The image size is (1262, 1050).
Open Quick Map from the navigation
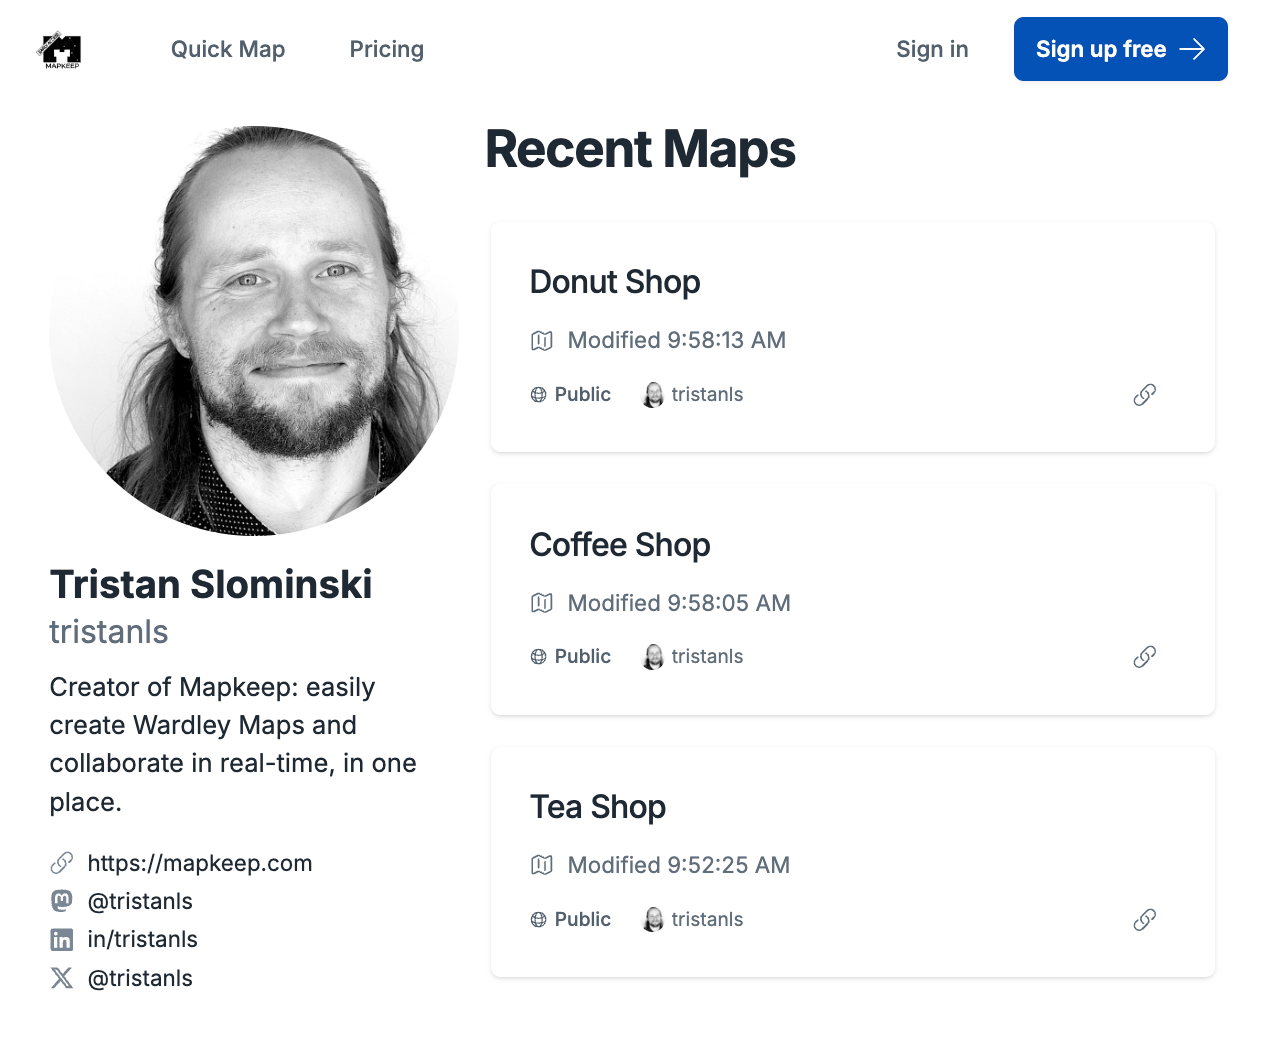pos(228,49)
